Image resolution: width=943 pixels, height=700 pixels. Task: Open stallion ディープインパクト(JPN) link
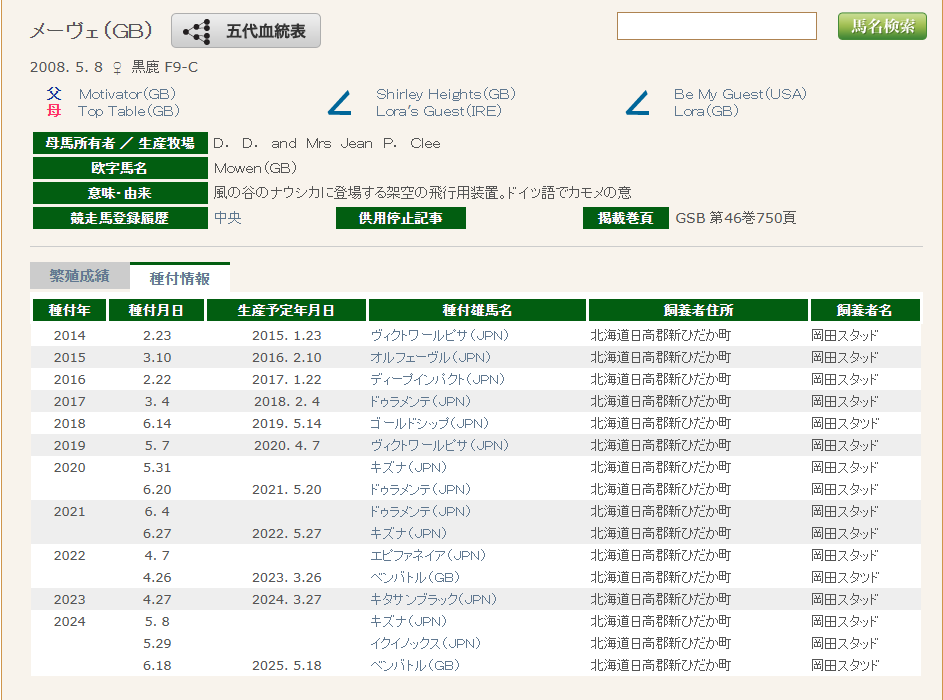437,379
